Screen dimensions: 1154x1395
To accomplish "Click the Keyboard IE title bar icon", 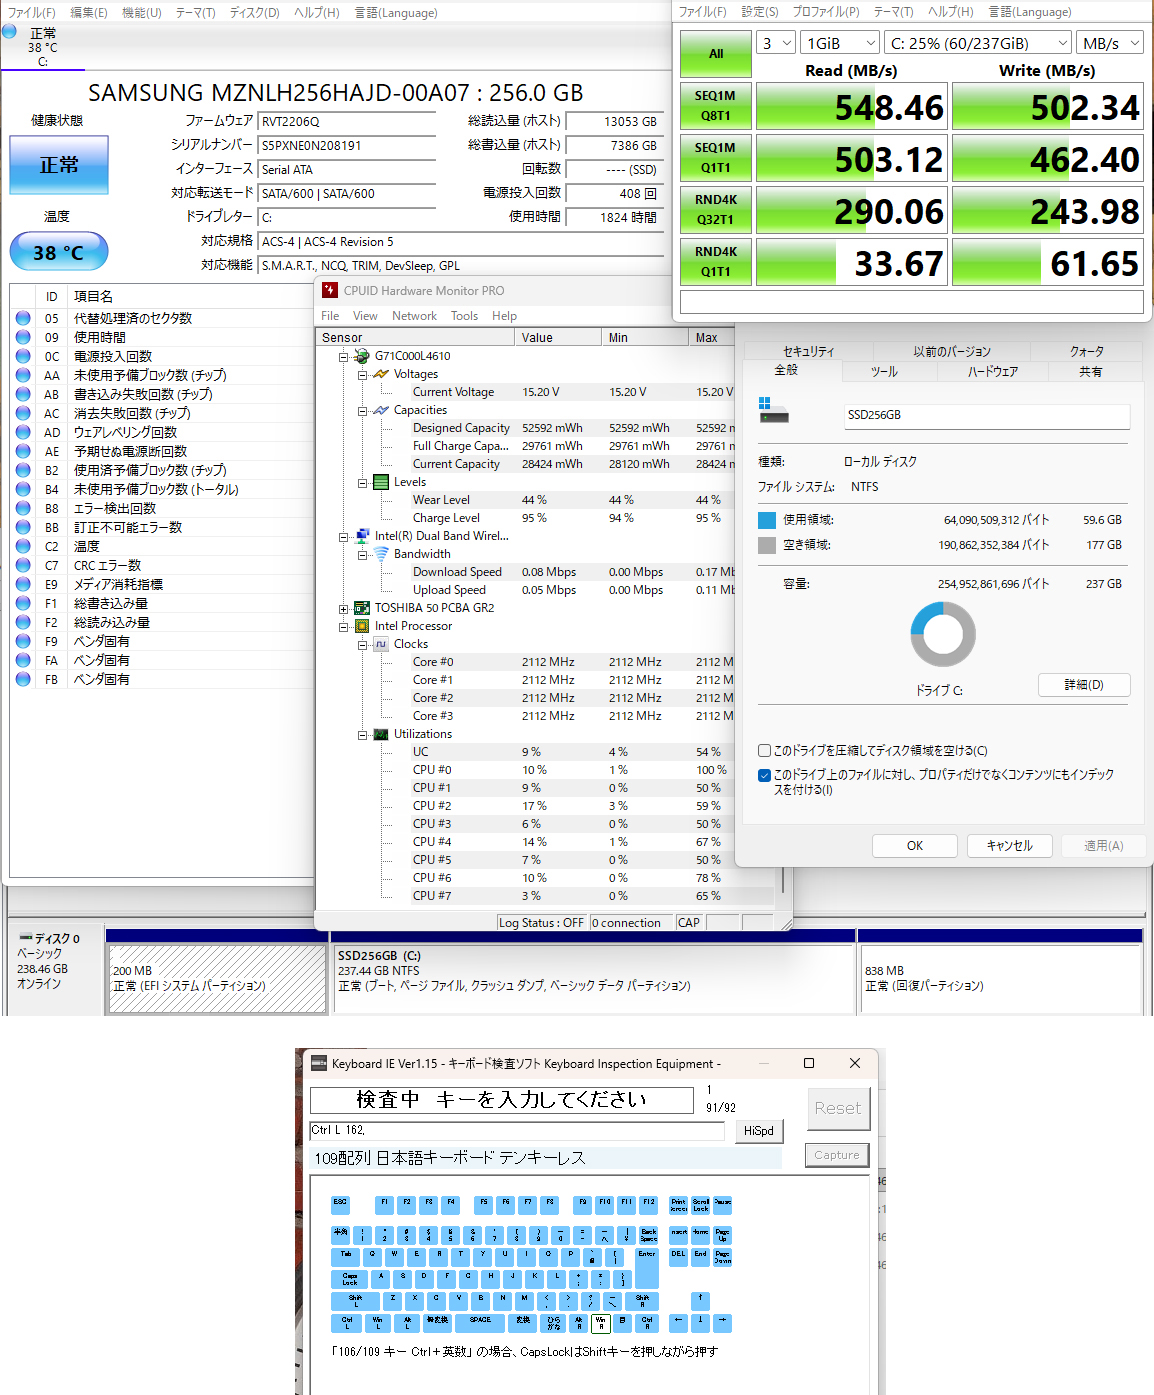I will click(319, 1063).
